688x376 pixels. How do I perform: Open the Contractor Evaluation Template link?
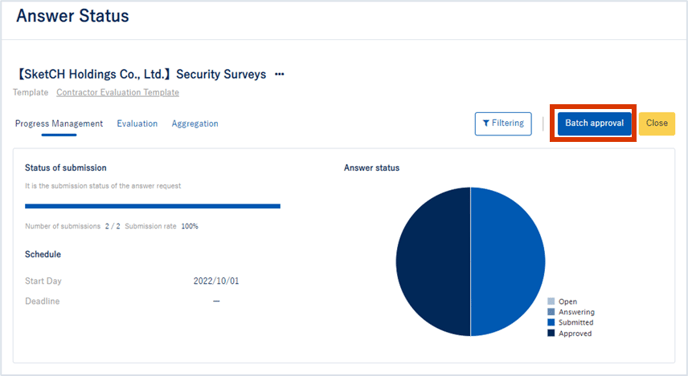coord(118,93)
